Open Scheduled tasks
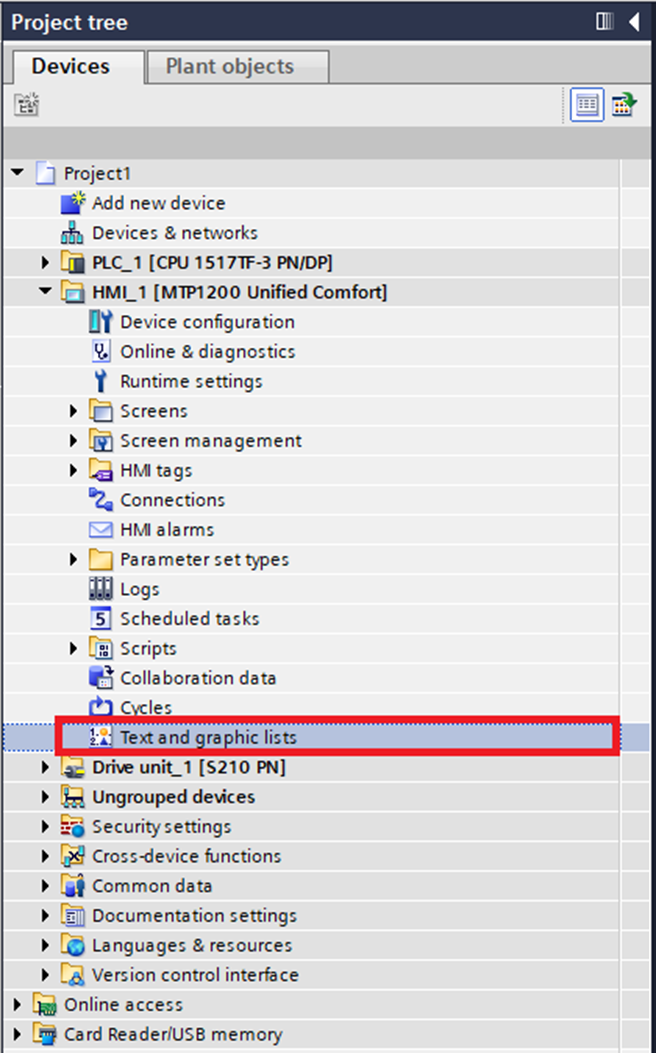 pos(190,619)
